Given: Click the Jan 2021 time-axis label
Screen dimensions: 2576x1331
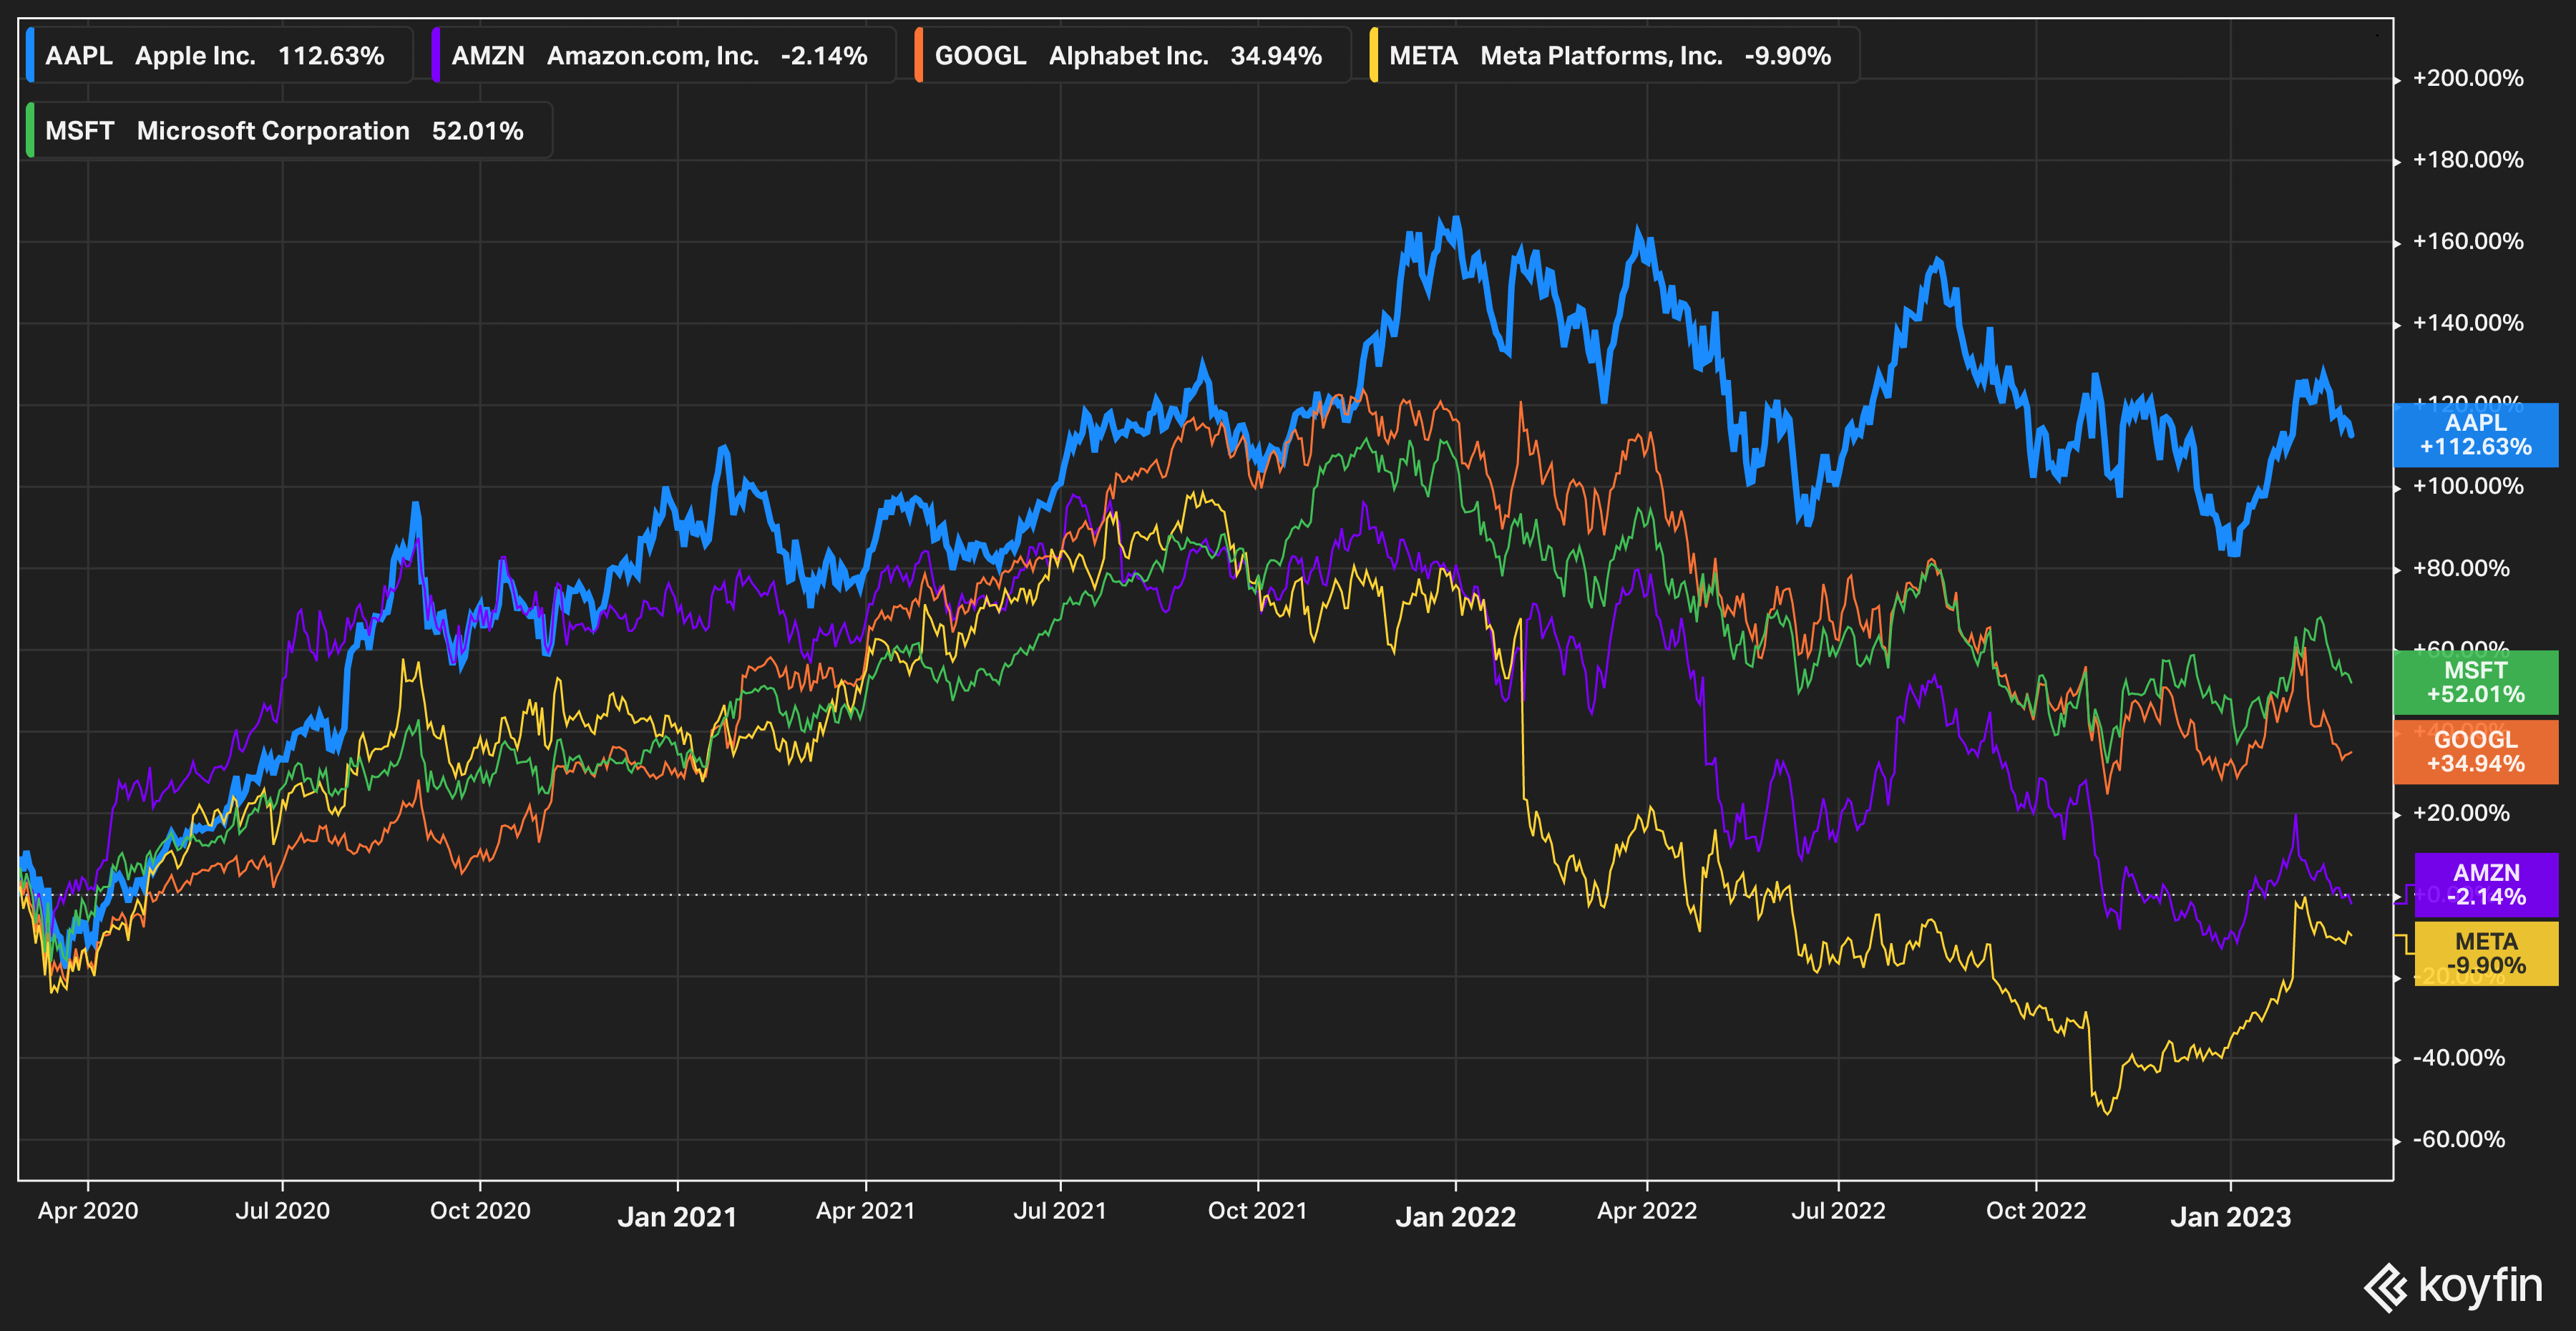Looking at the screenshot, I should click(x=677, y=1217).
